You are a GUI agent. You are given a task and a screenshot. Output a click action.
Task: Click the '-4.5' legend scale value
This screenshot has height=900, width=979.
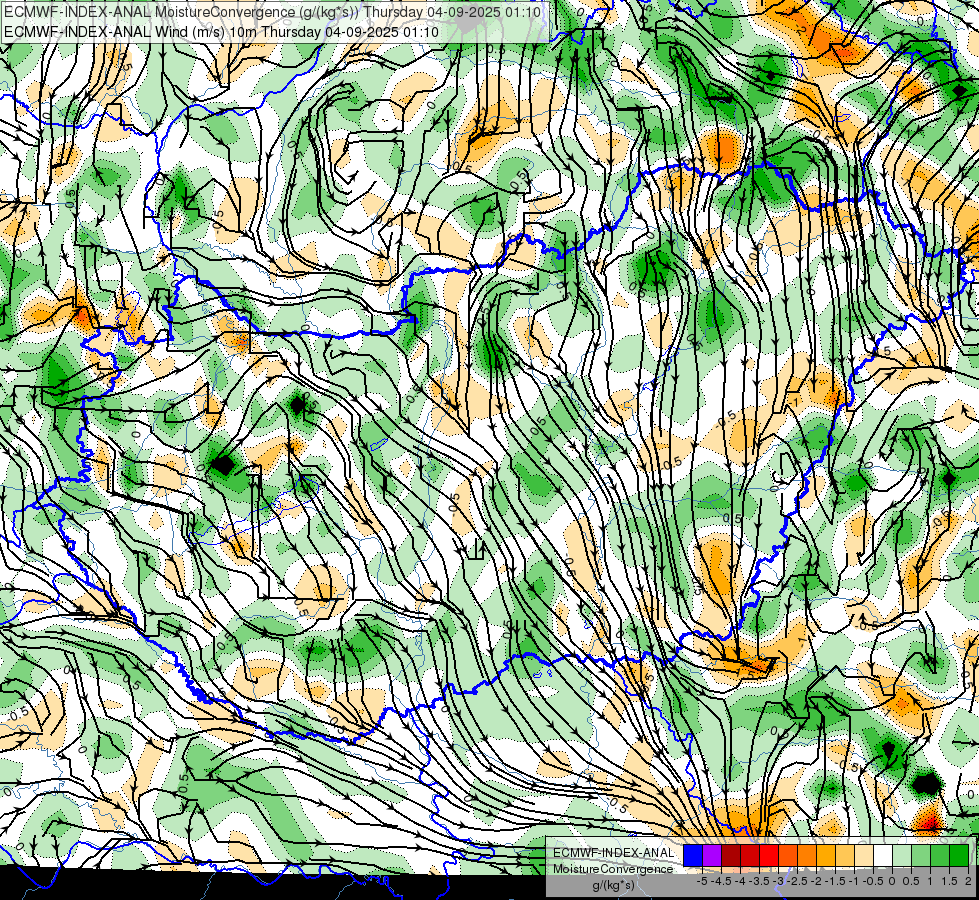pos(721,881)
